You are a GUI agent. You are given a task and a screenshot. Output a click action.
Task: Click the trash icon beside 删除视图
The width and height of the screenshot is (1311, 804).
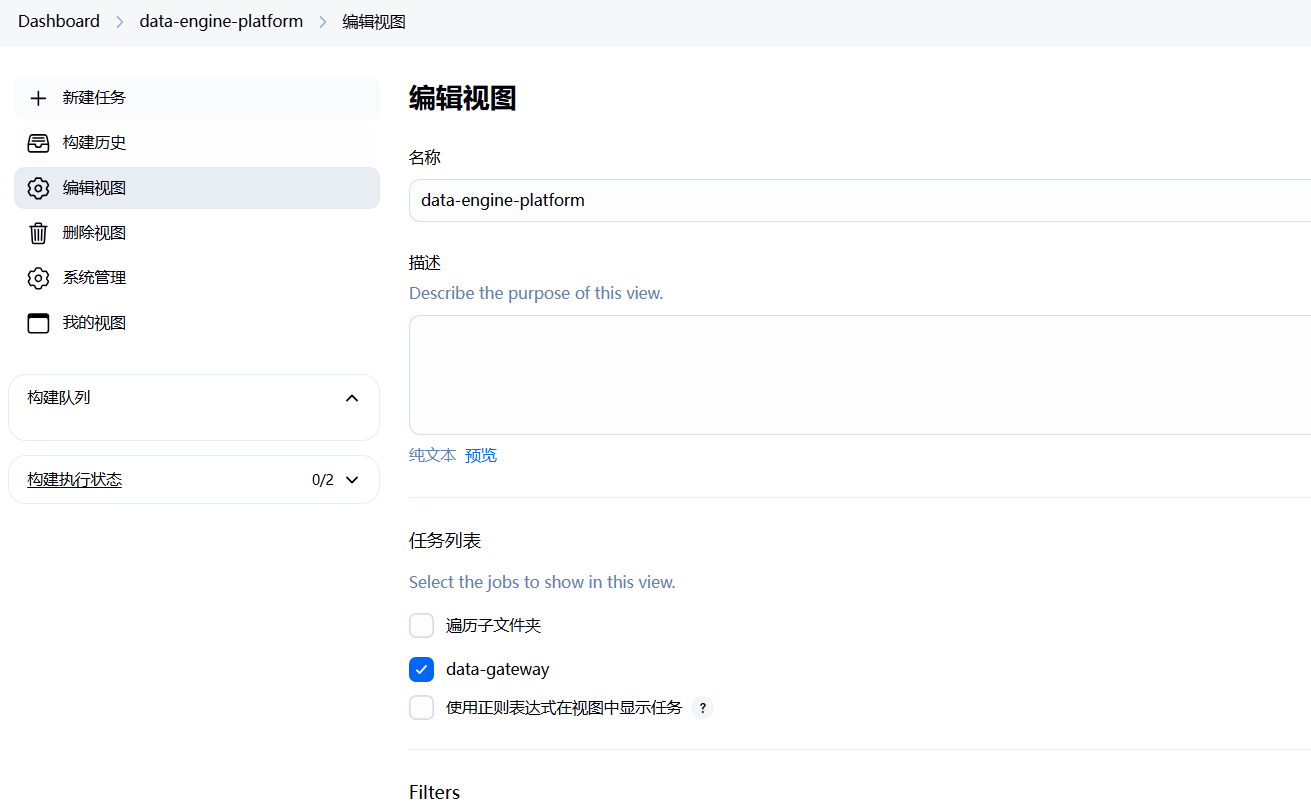[x=38, y=233]
